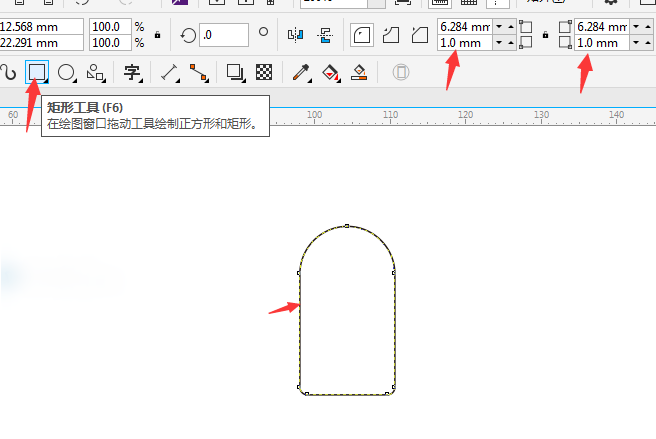Select the Drop Shadow tool
The width and height of the screenshot is (656, 439).
[235, 72]
